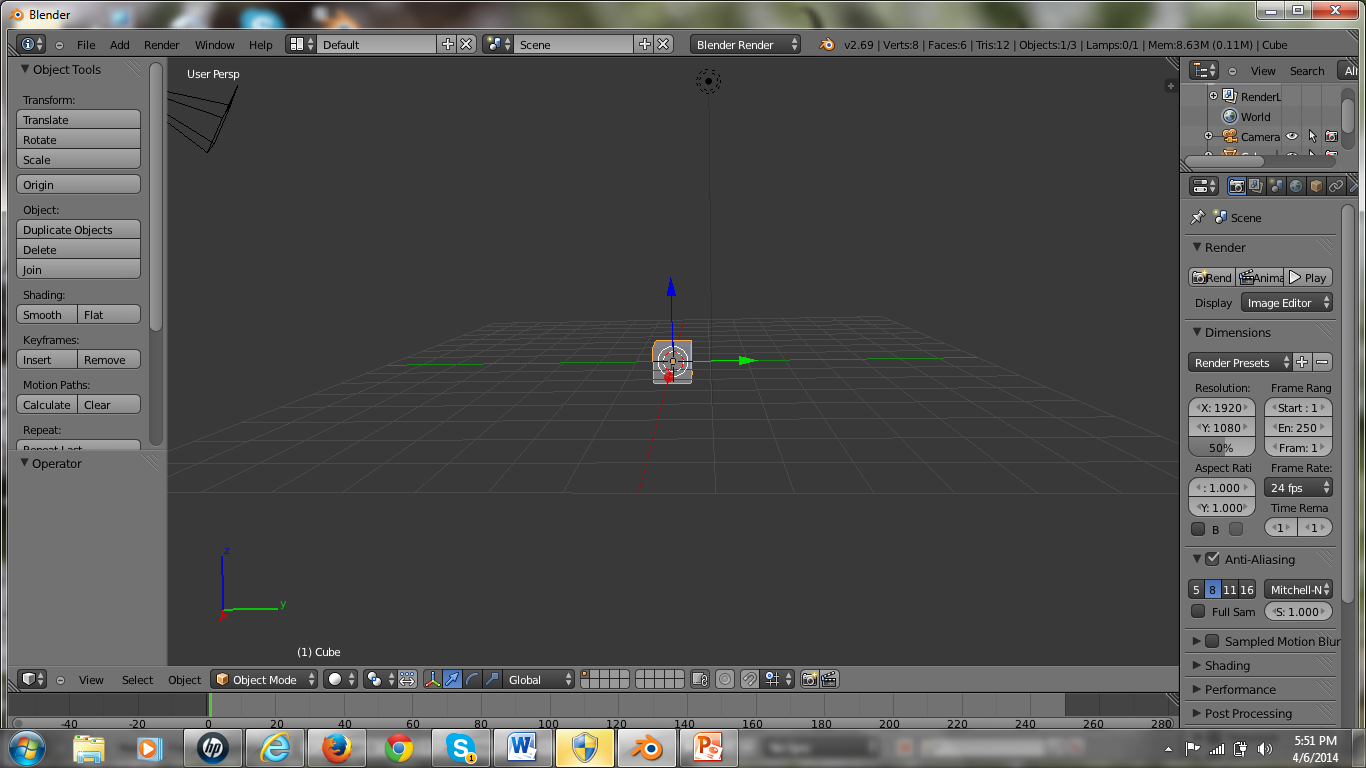Click the rotation manipulator icon in viewport header
Screen dimensions: 1366x768
coord(474,679)
